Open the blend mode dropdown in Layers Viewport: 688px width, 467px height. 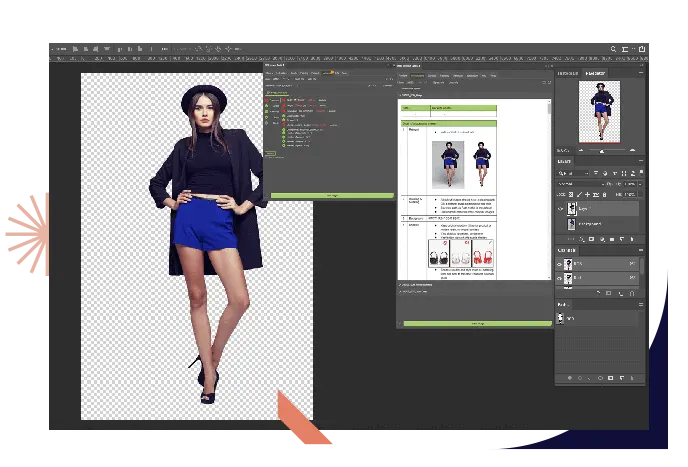point(580,184)
